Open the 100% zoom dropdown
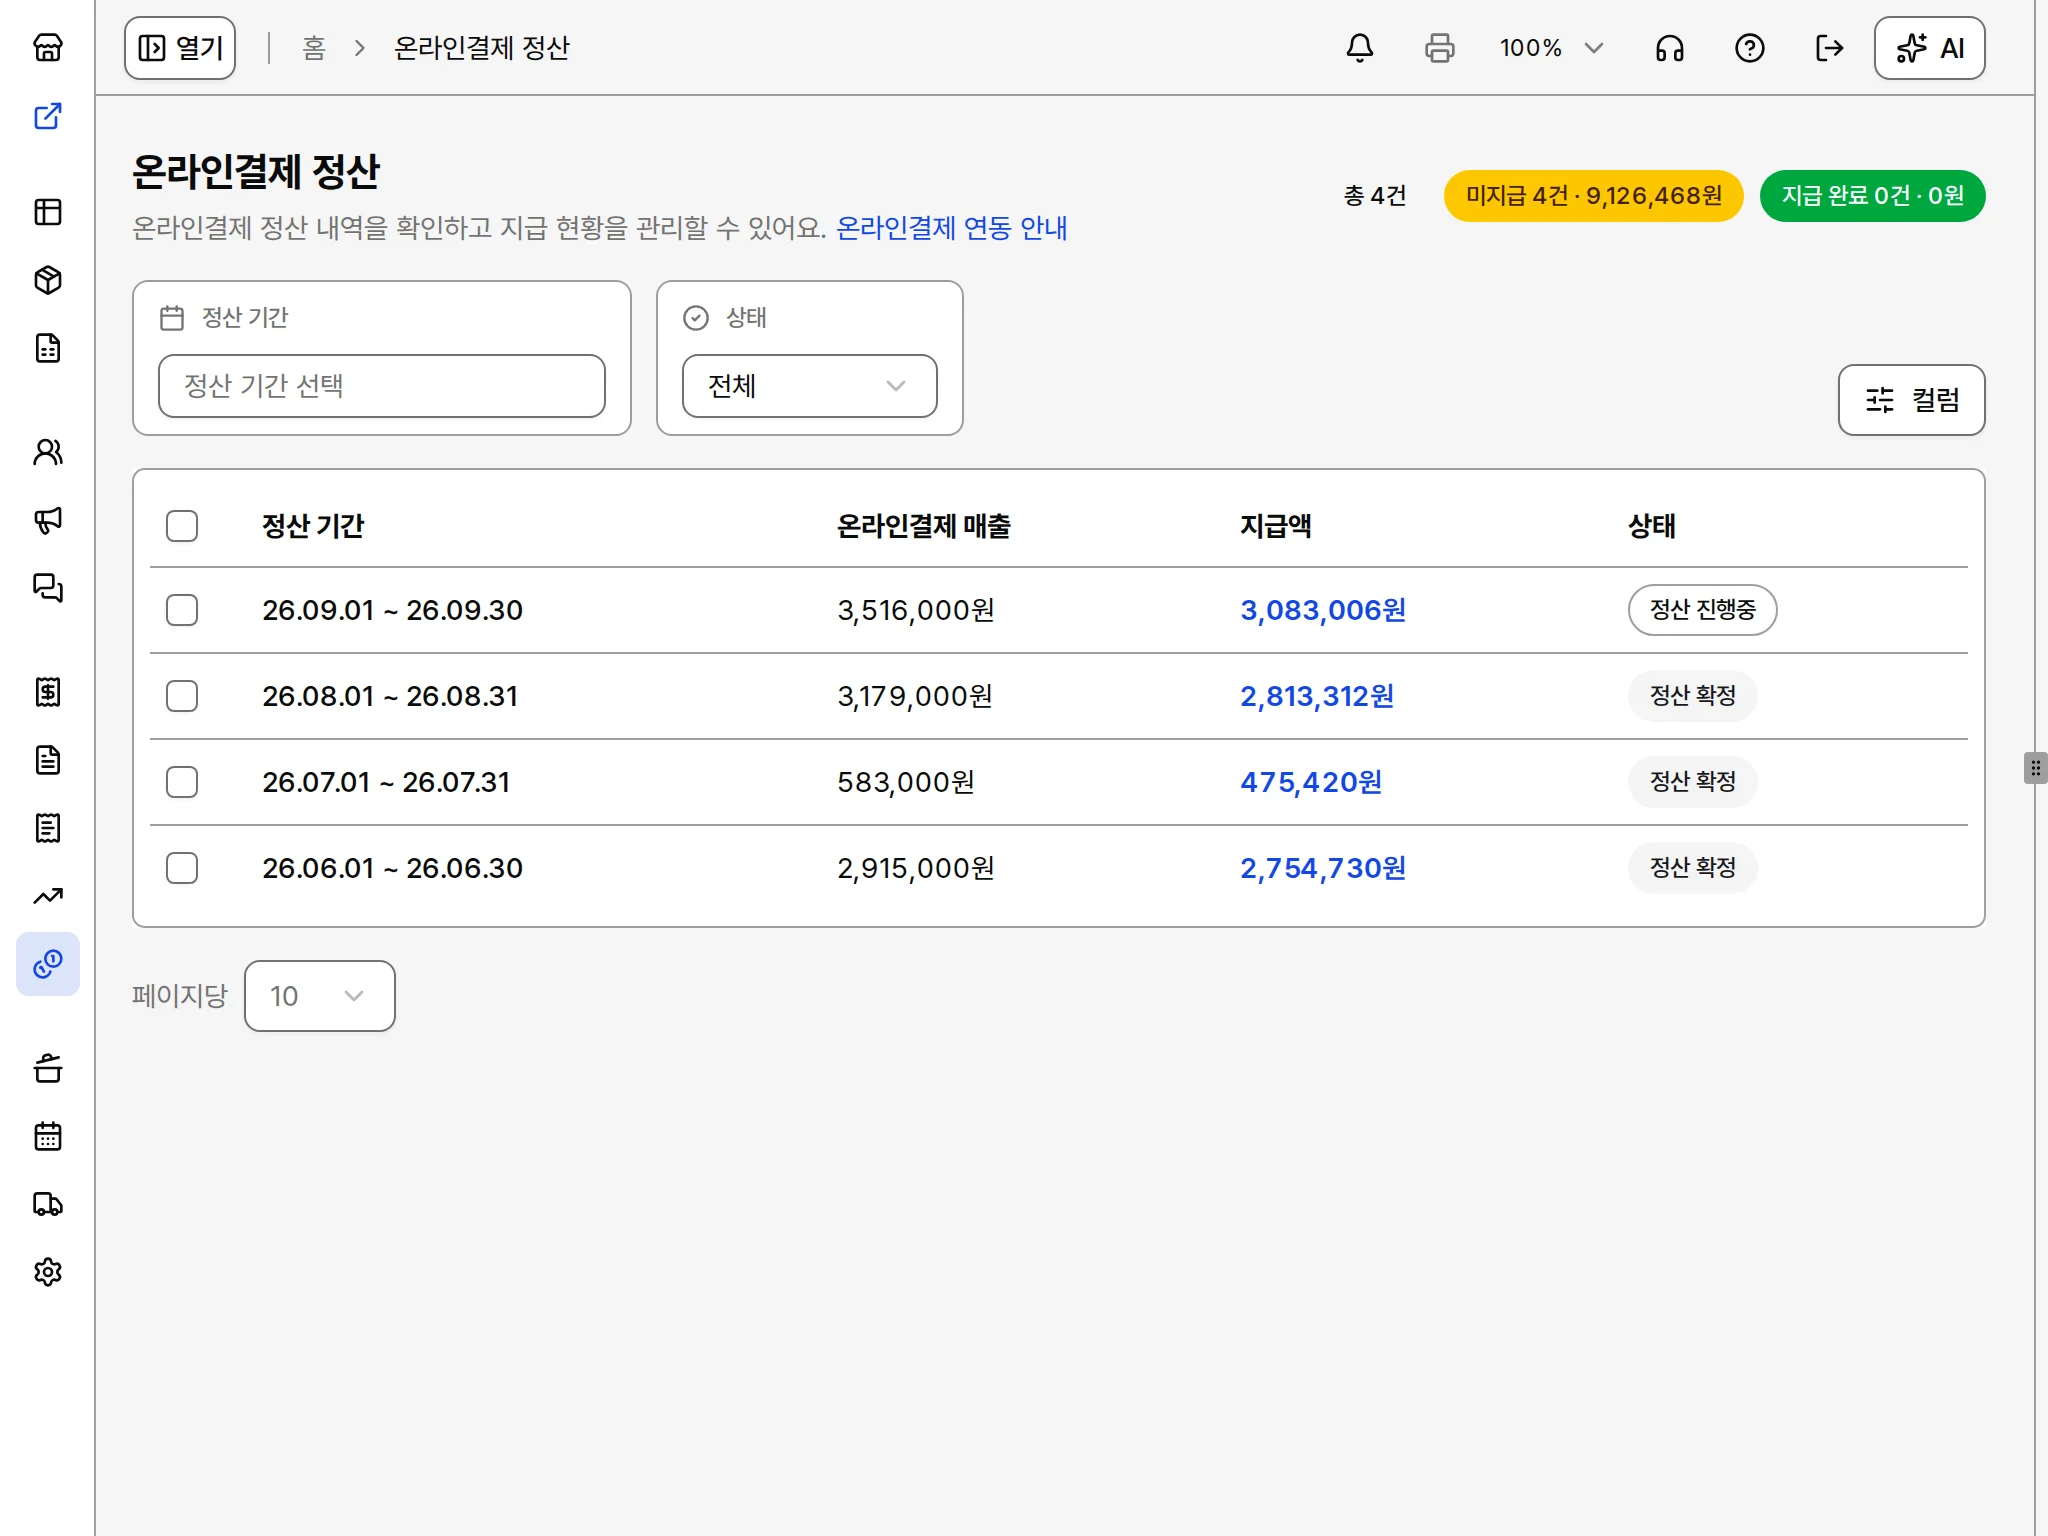The width and height of the screenshot is (2048, 1536). click(x=1551, y=48)
